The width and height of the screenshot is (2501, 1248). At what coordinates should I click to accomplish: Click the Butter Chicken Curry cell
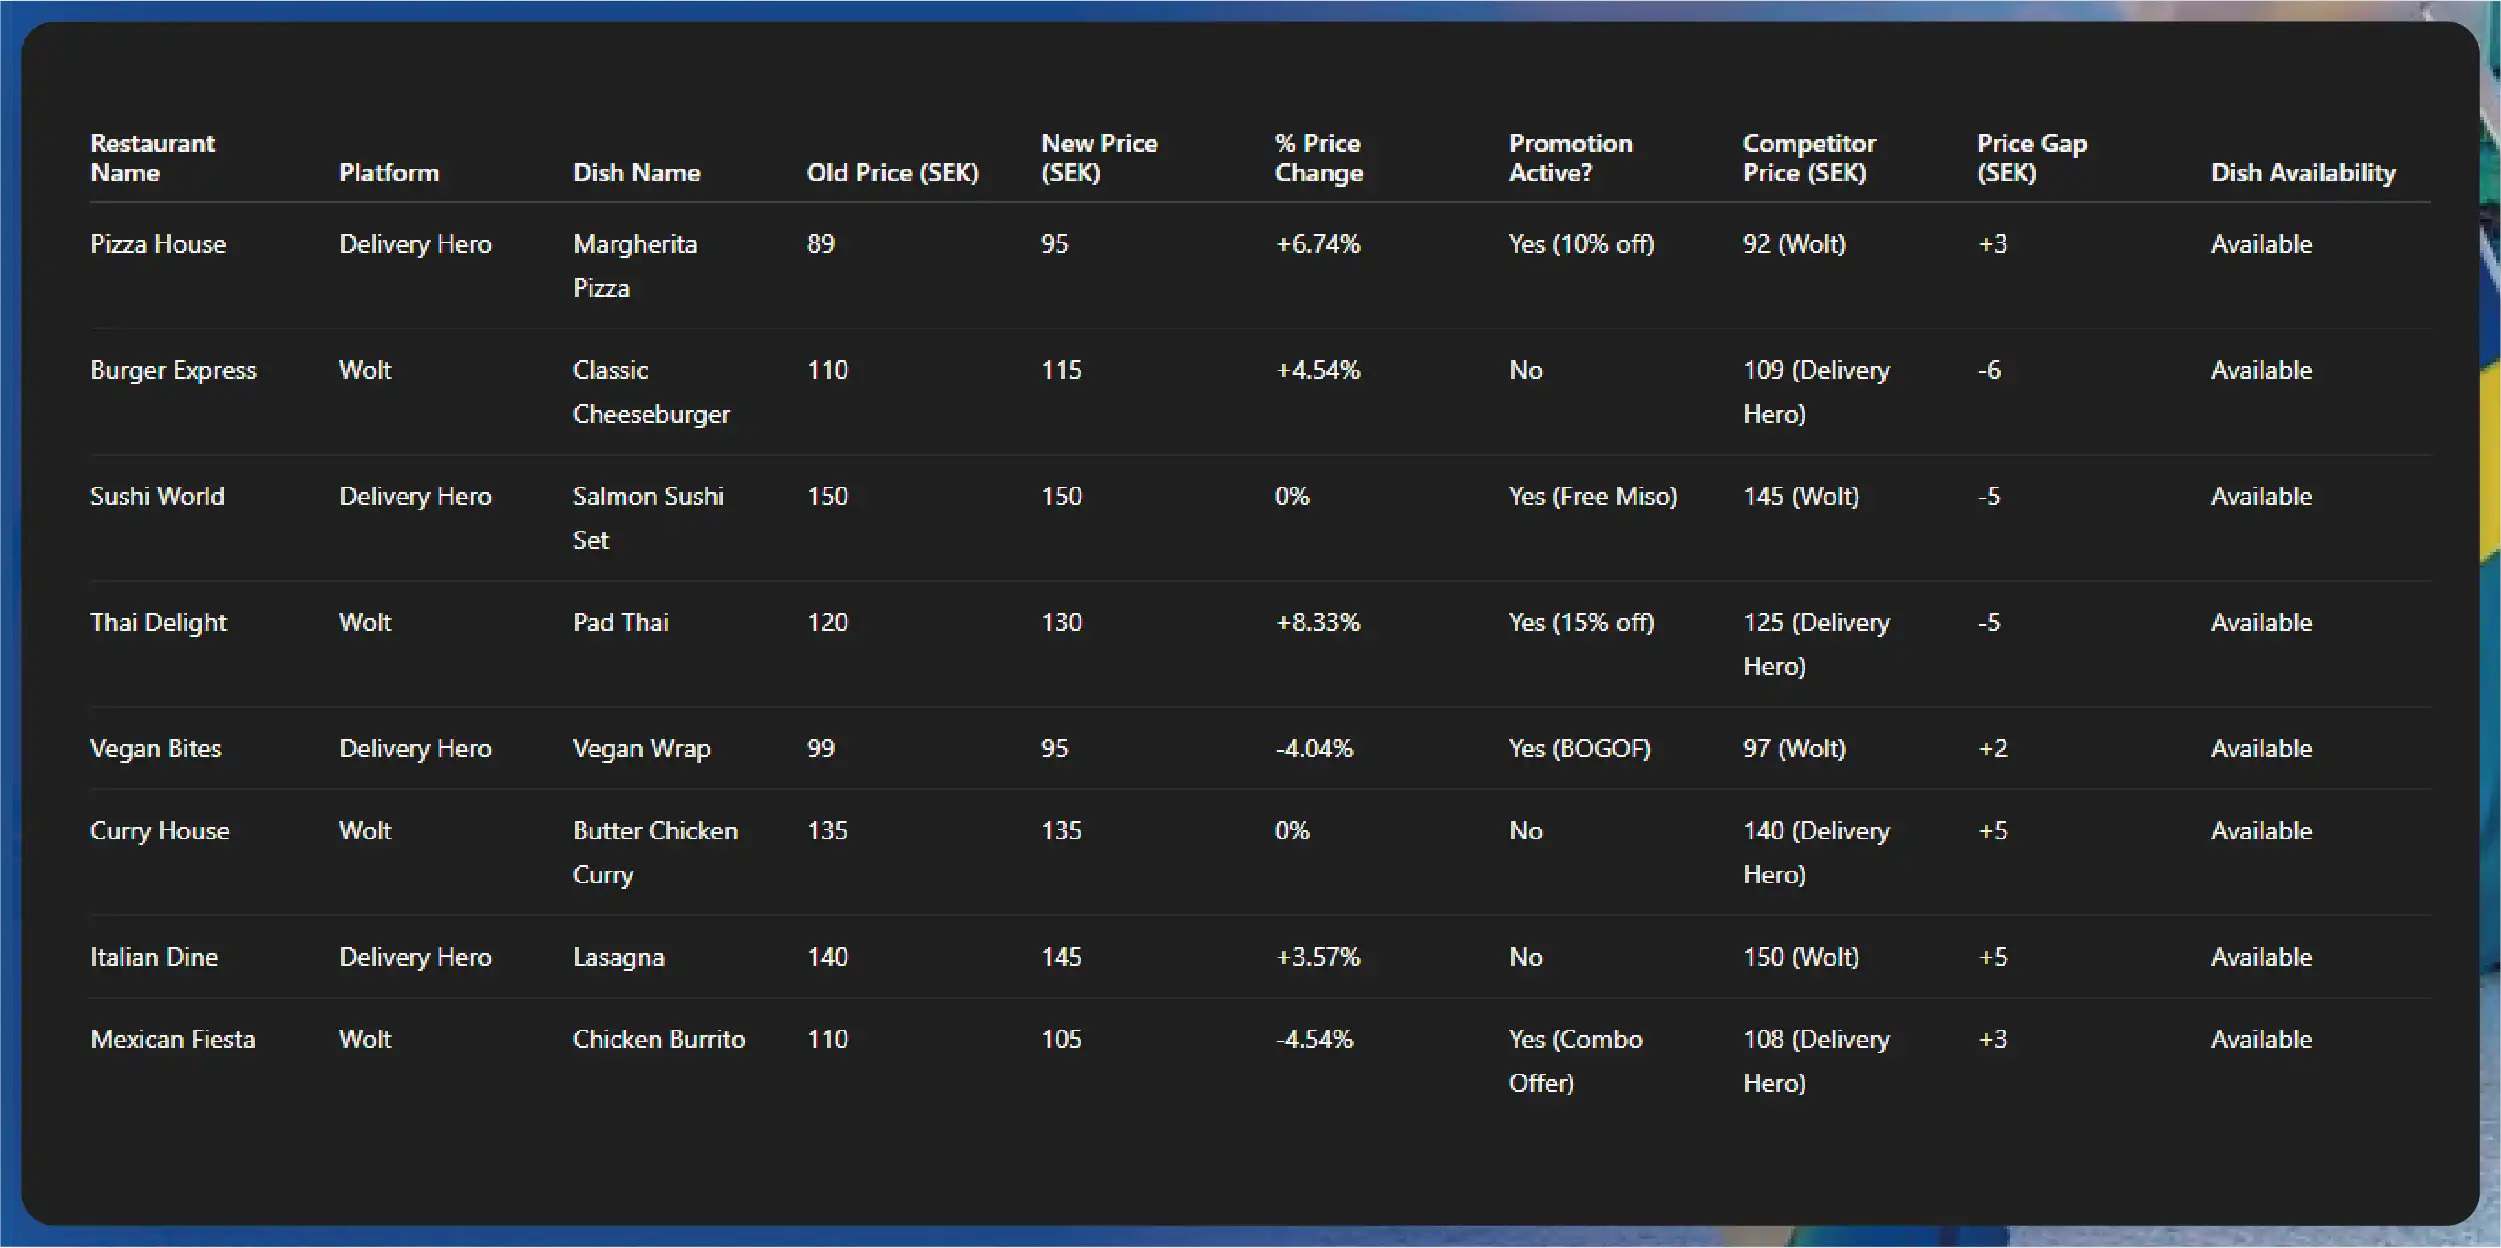coord(654,852)
